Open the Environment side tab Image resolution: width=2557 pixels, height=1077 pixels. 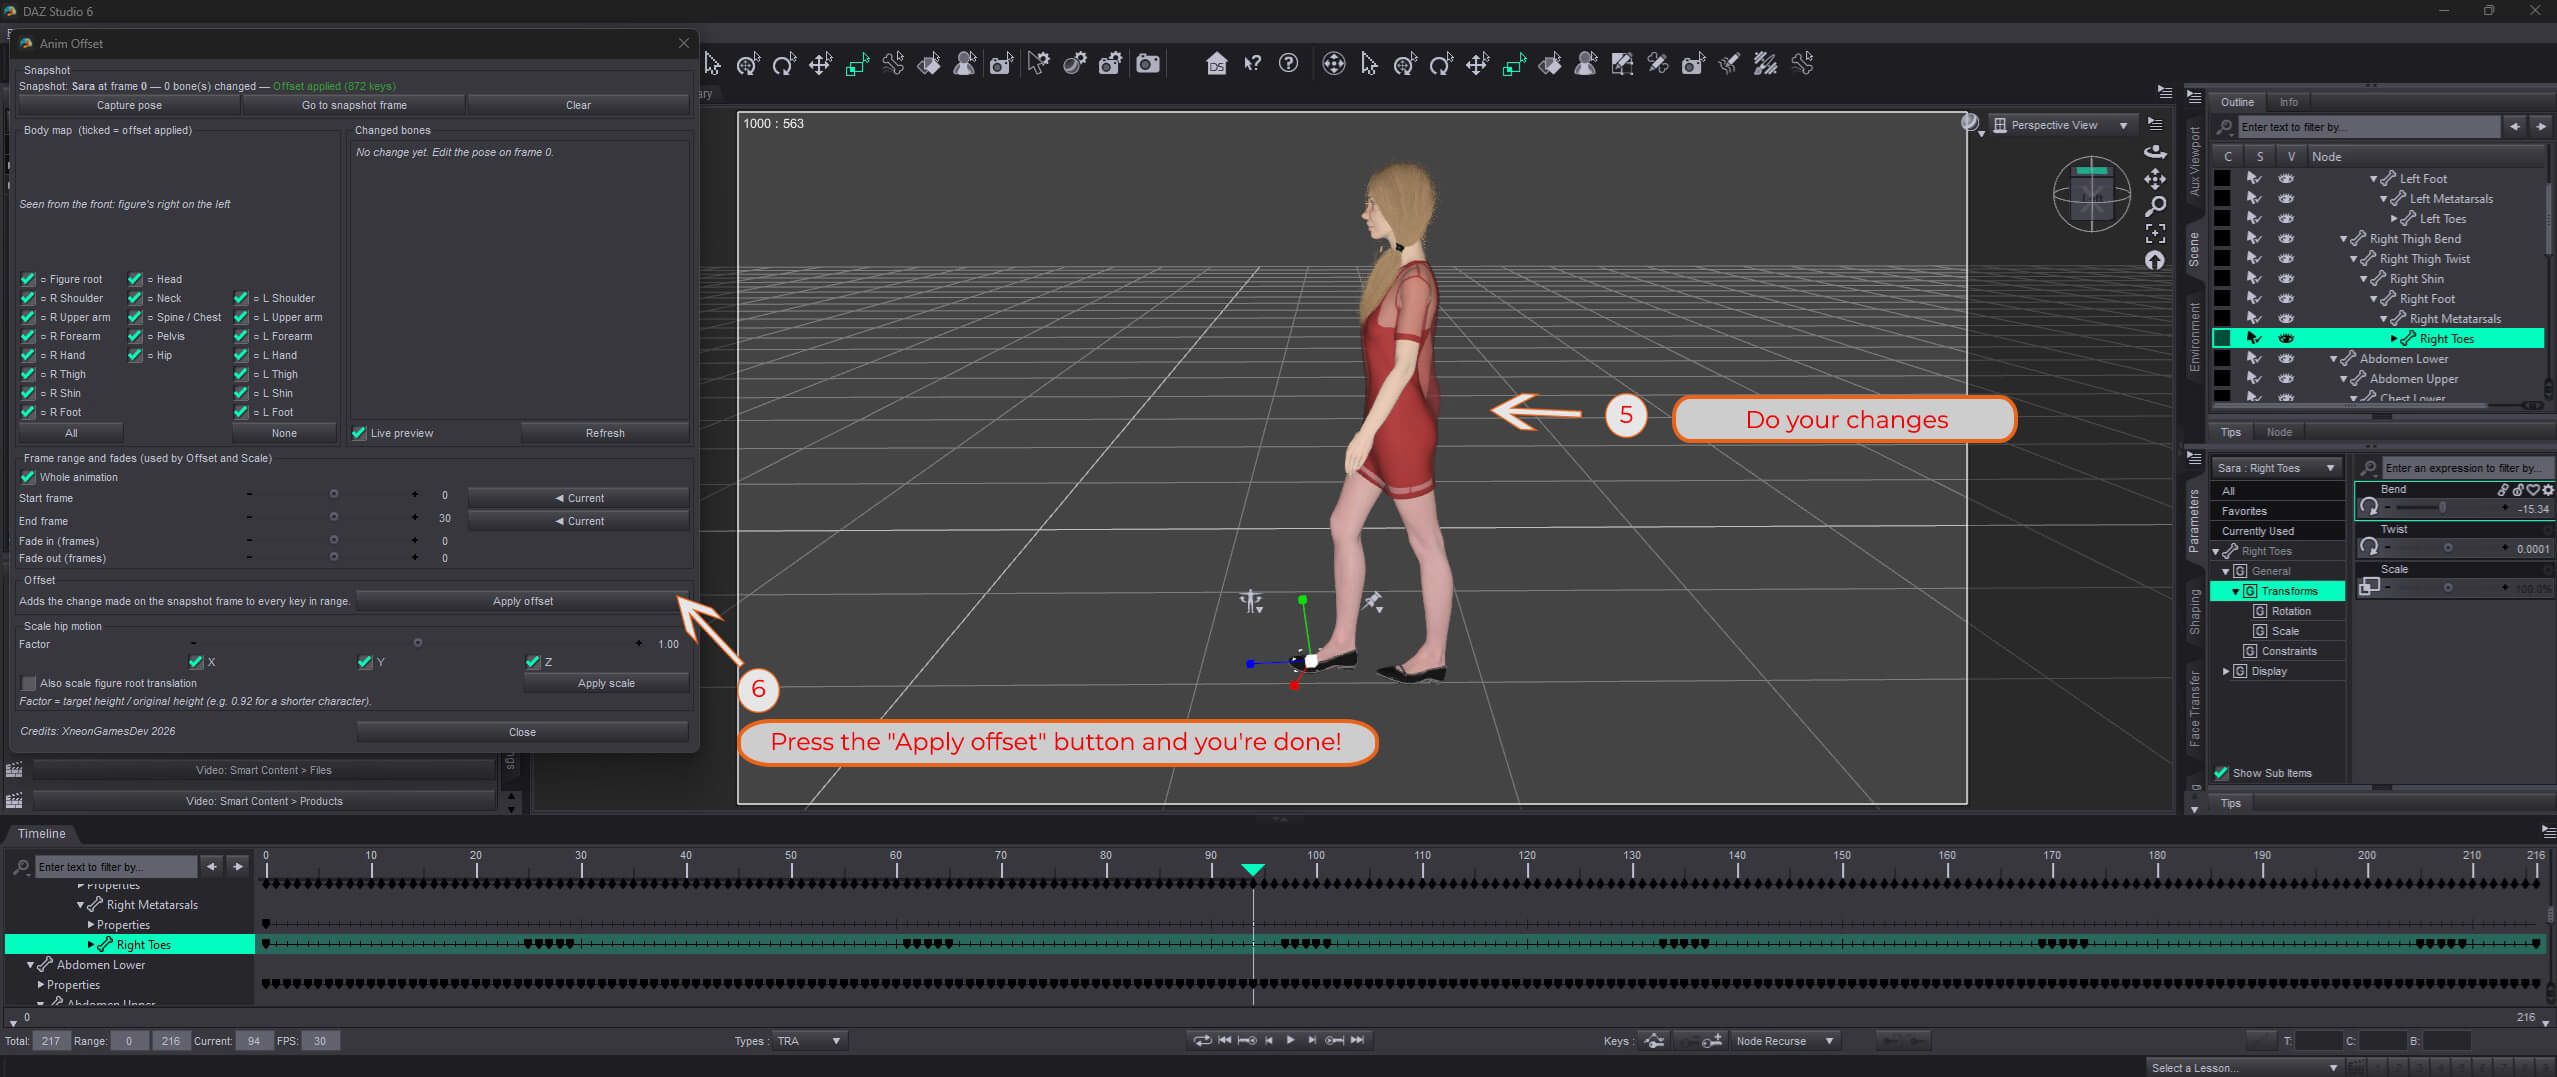click(x=2195, y=337)
